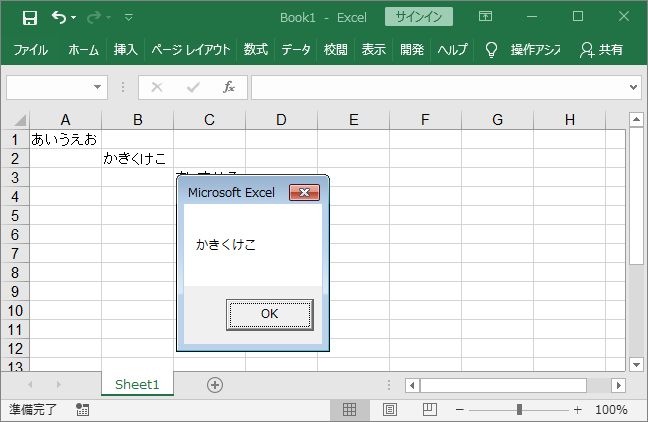Switch to Page Layout view

pyautogui.click(x=390, y=410)
